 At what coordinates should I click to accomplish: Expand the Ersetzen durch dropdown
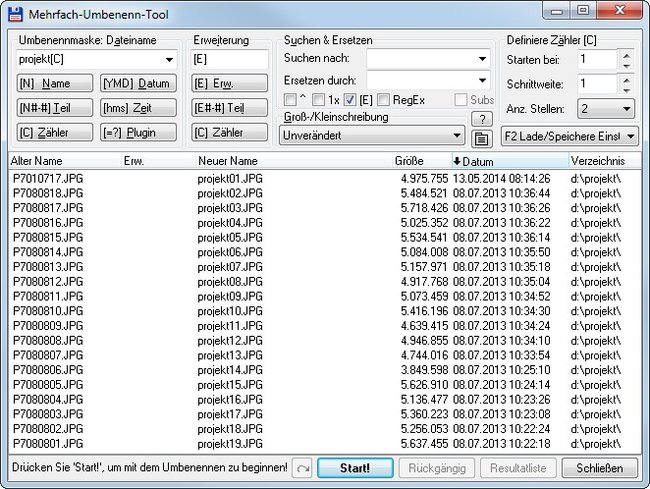point(482,80)
